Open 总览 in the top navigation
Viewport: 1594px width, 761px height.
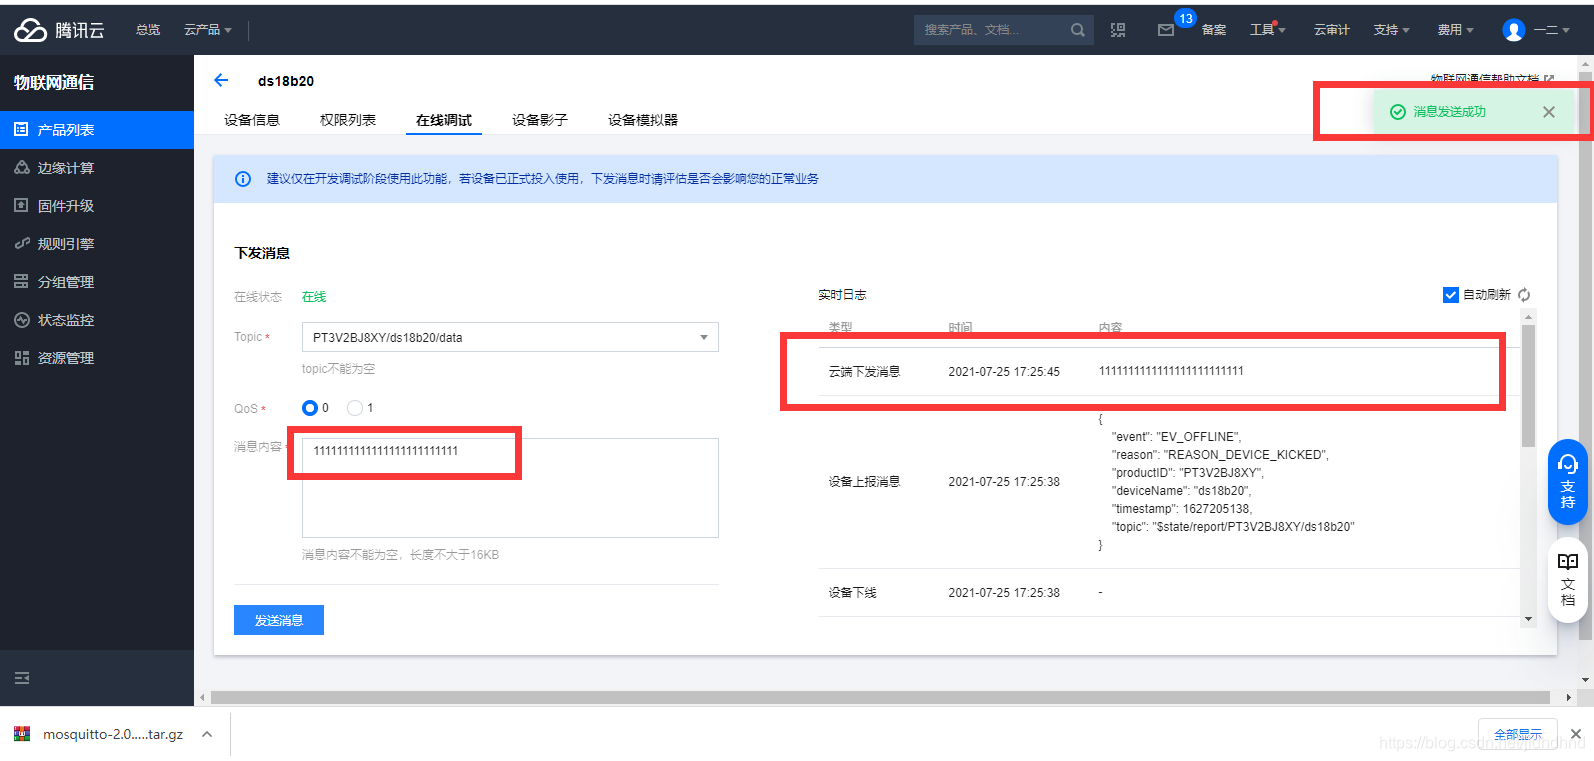coord(148,30)
